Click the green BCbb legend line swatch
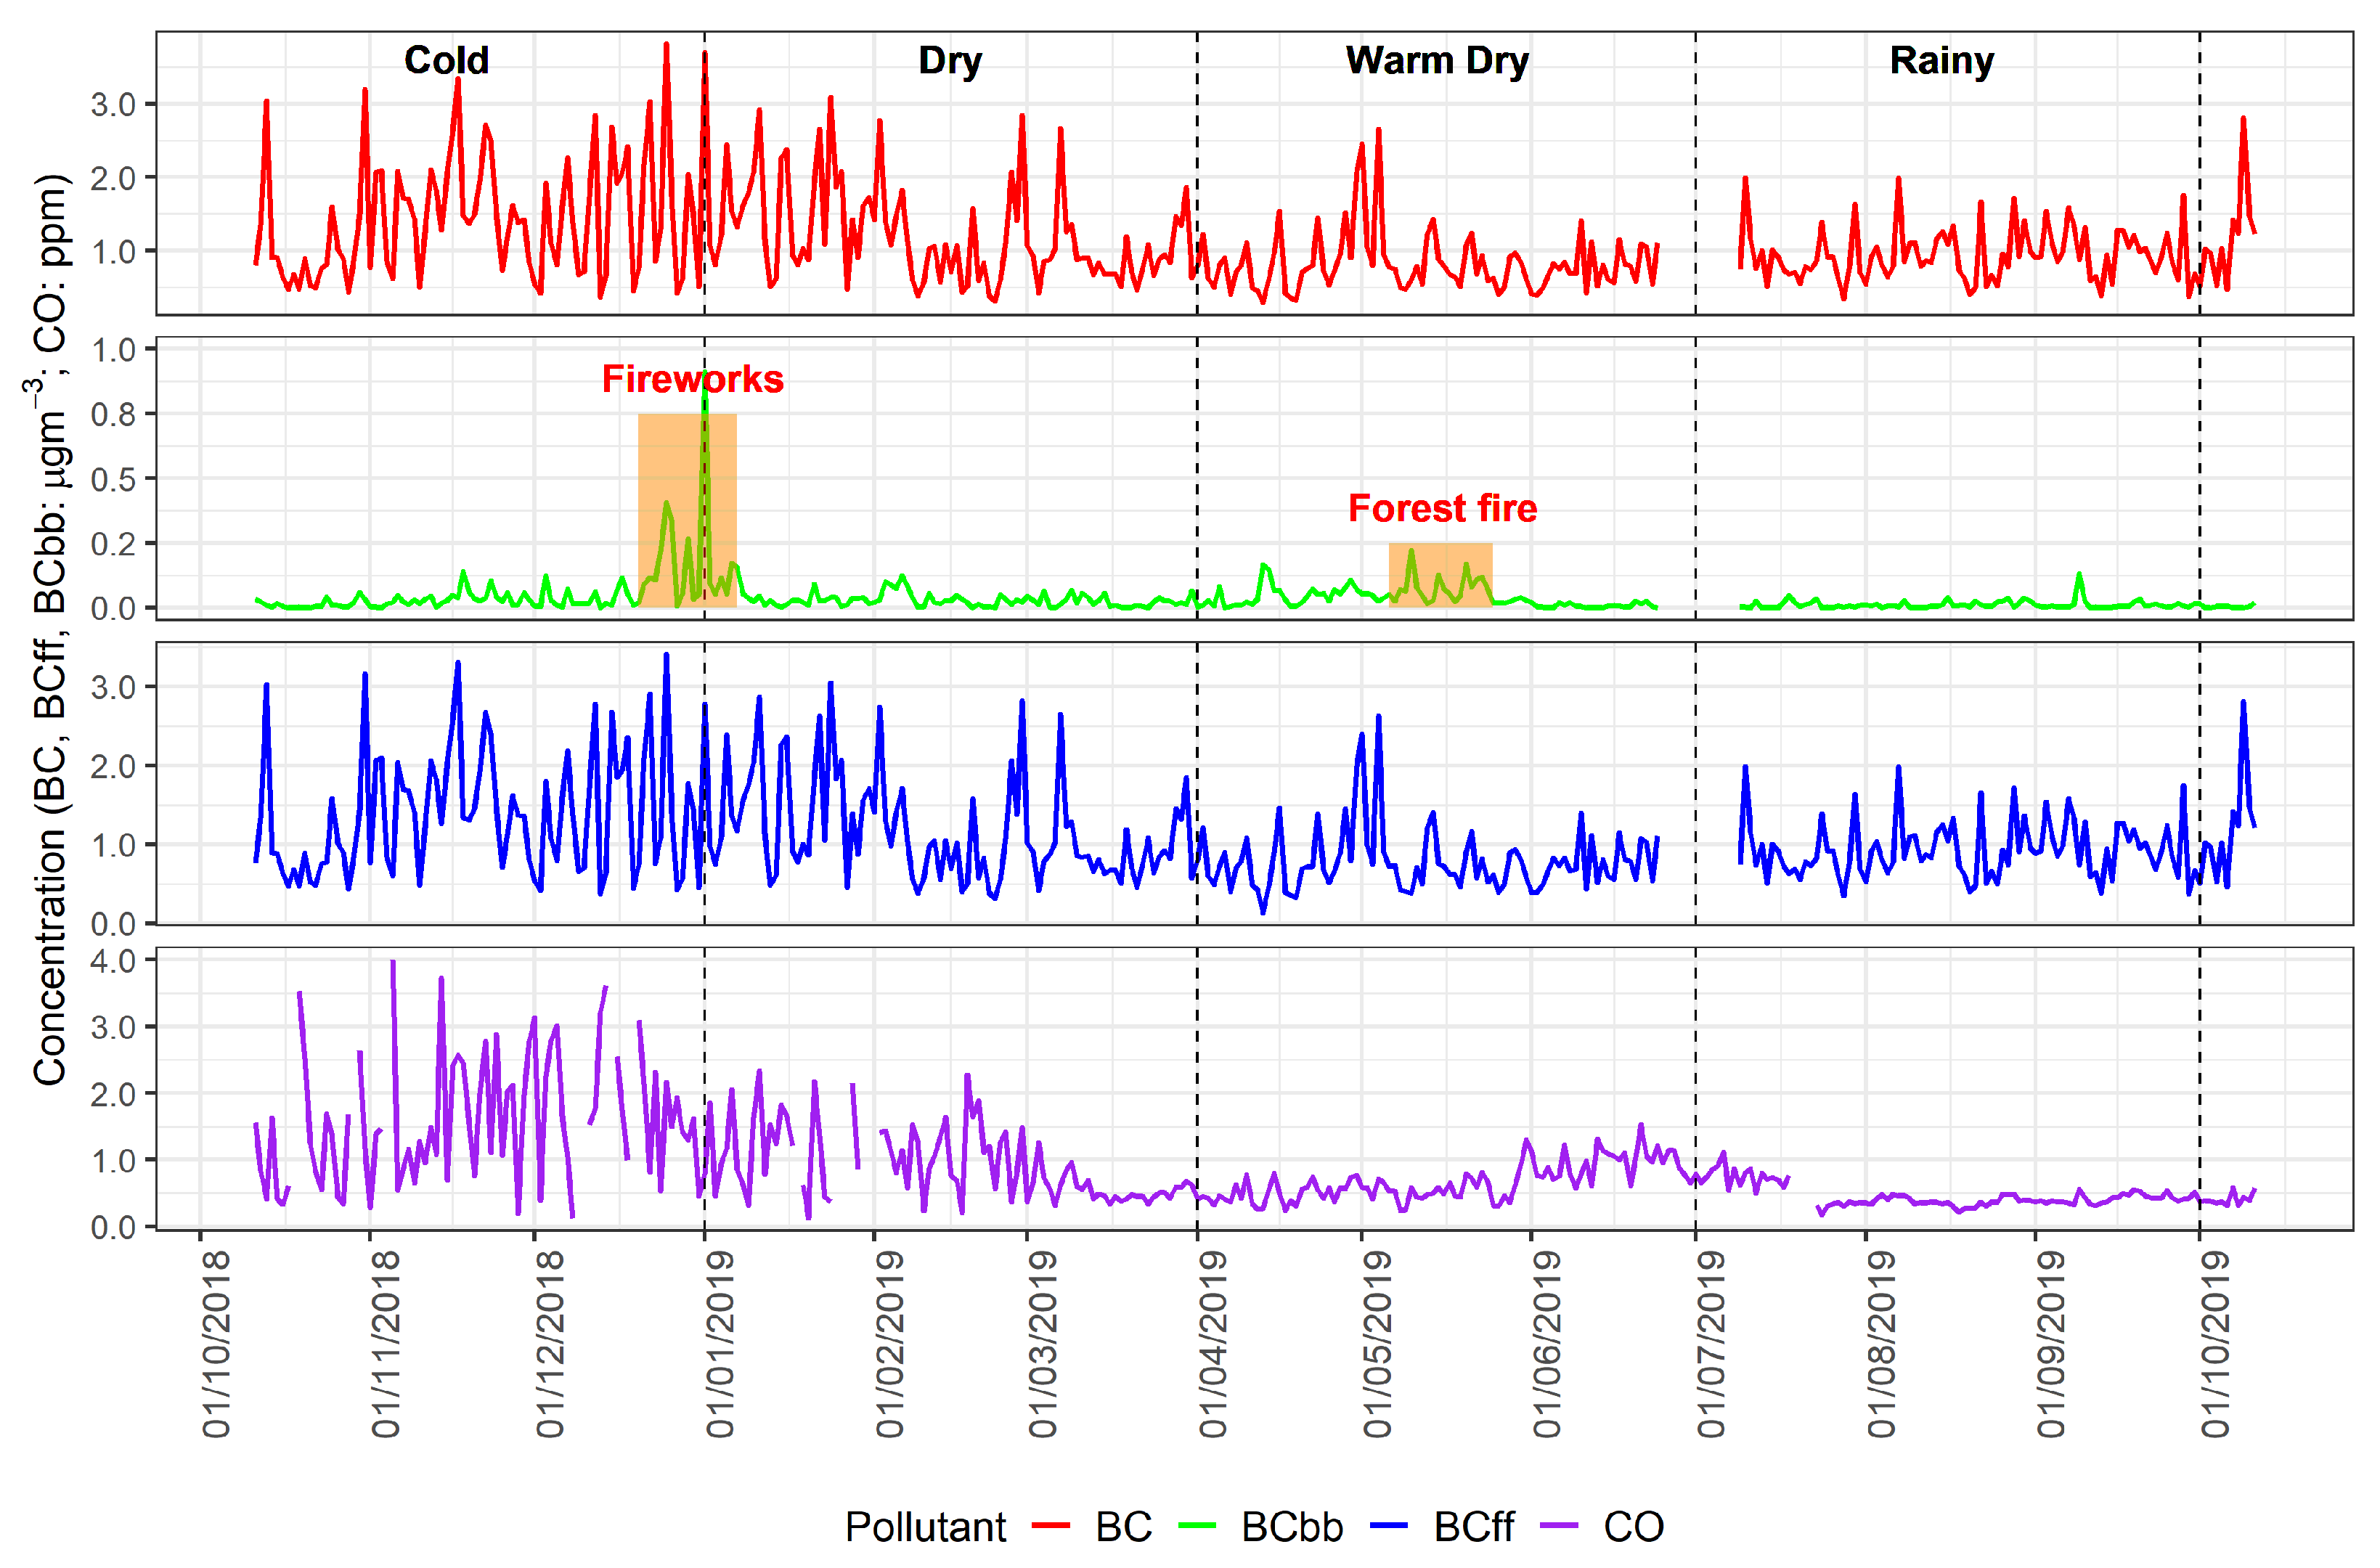This screenshot has height=1568, width=2380. (x=1197, y=1526)
